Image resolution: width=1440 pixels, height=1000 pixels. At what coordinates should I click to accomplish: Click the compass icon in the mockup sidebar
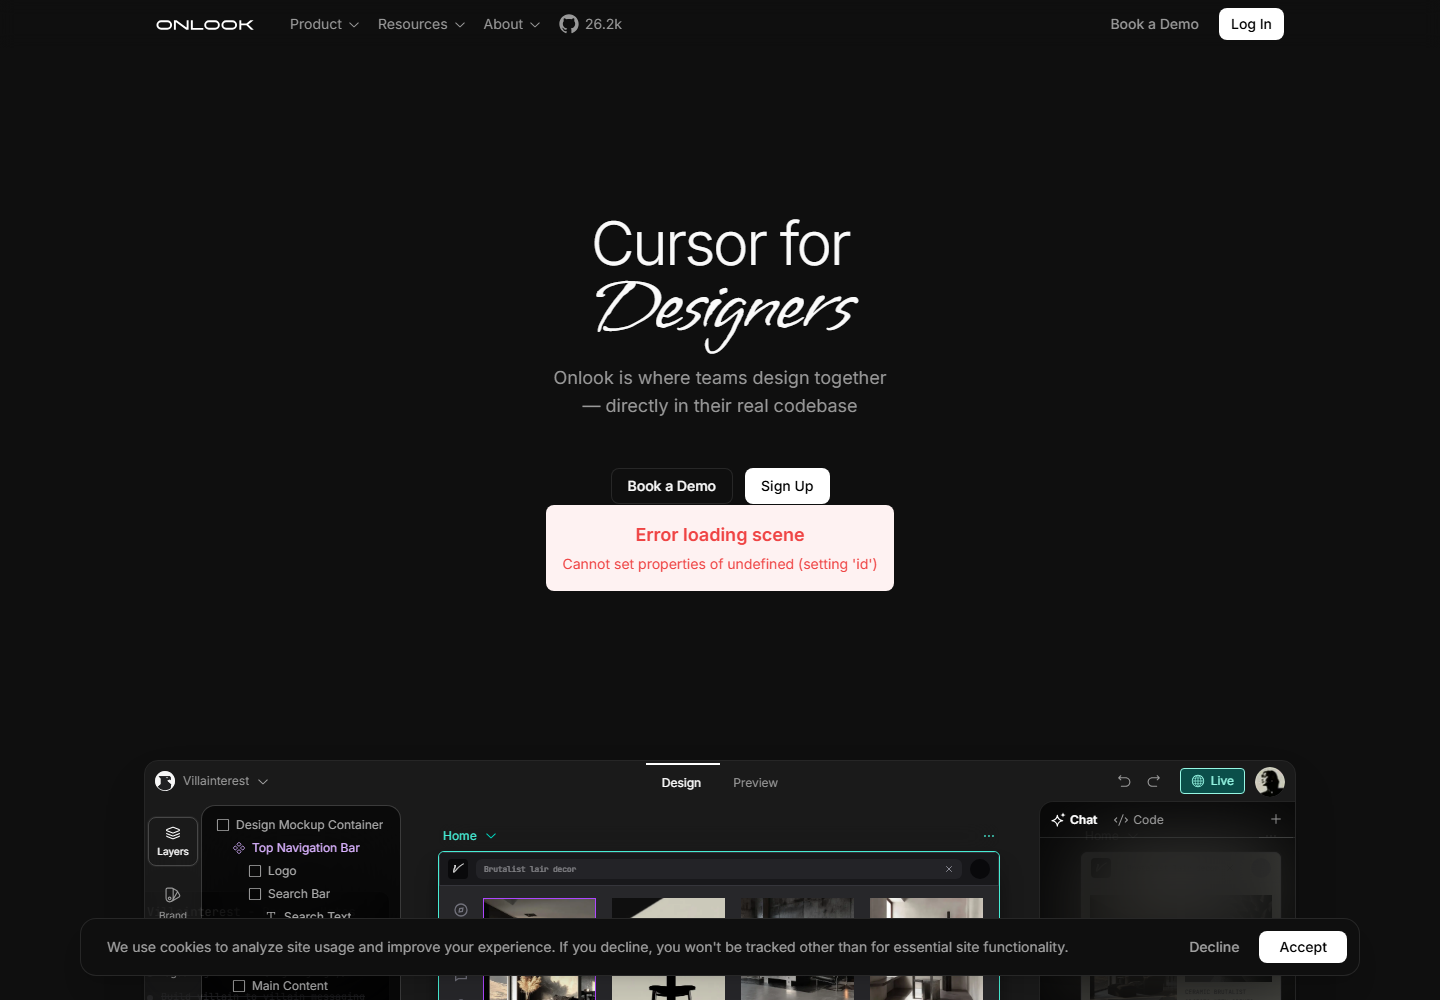461,910
